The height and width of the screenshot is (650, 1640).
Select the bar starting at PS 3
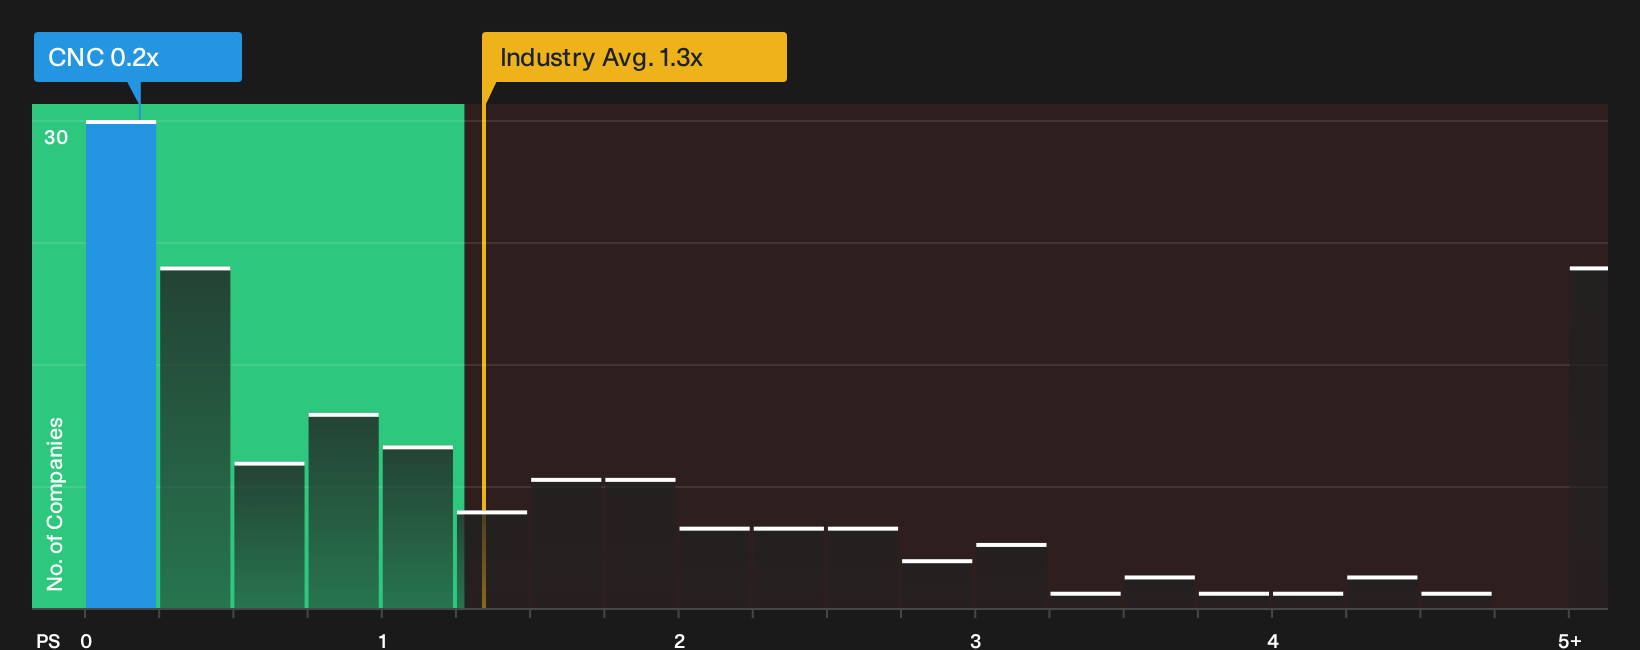point(1011,575)
